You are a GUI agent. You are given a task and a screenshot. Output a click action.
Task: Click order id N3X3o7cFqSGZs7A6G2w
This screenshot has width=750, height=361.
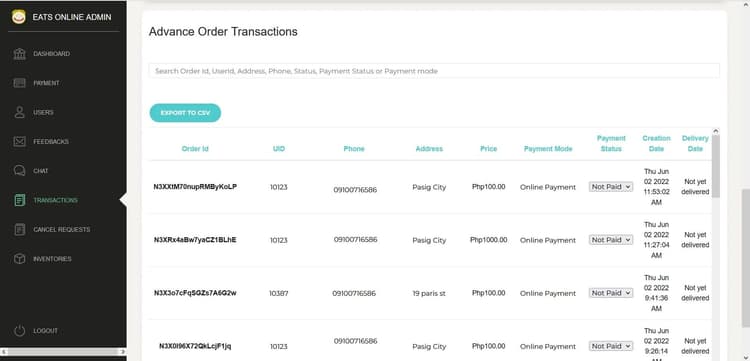click(x=195, y=293)
